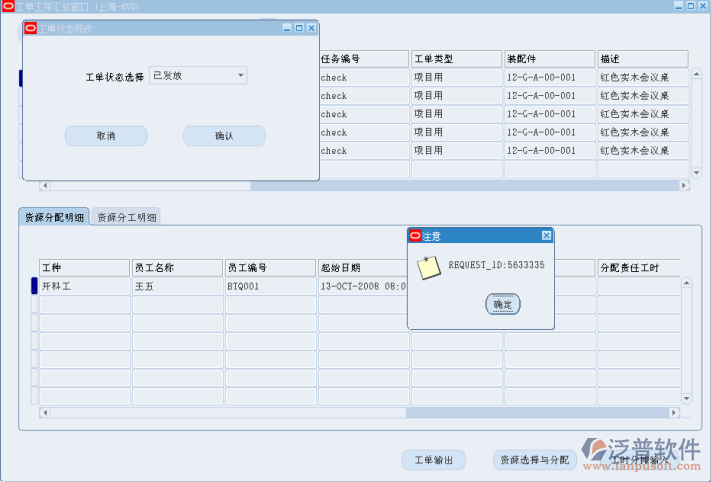Click the 资源选择与分配 button
Screen dimensions: 711x482
[534, 460]
